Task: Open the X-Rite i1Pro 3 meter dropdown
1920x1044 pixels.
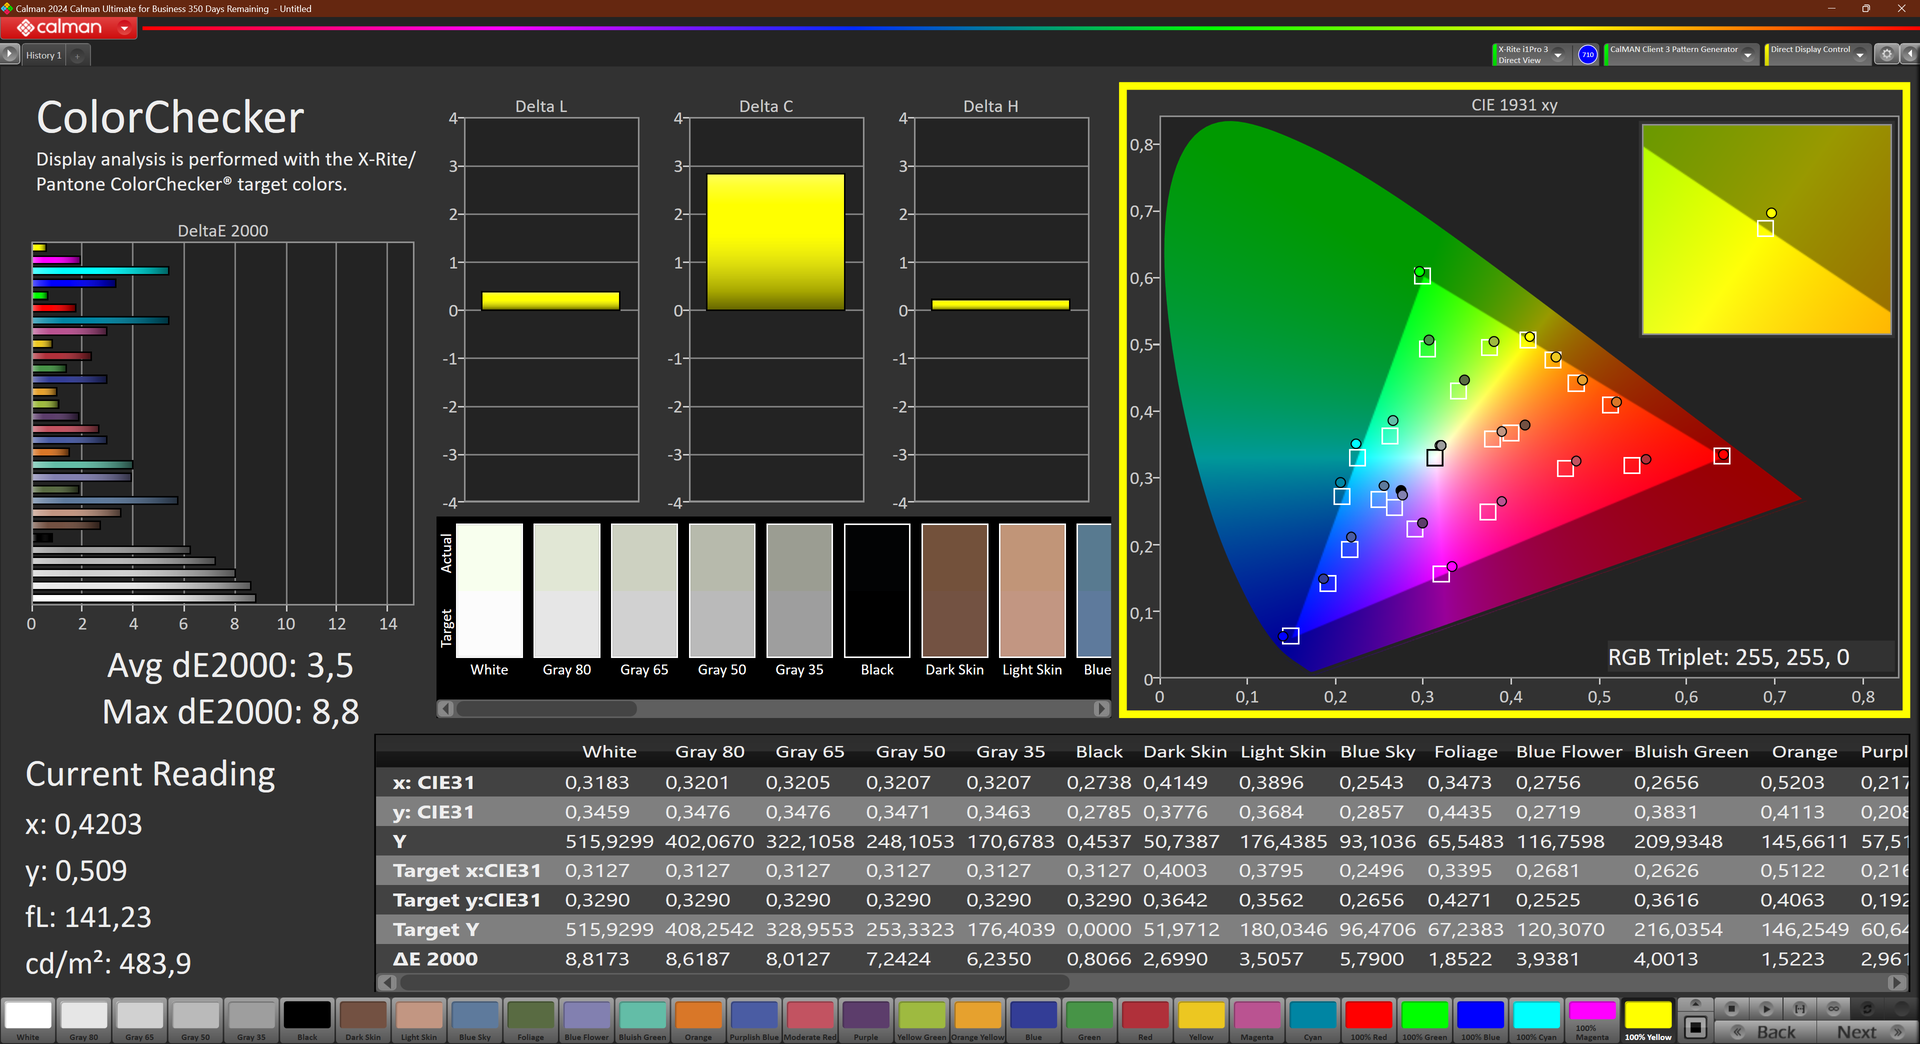Action: [x=1558, y=55]
